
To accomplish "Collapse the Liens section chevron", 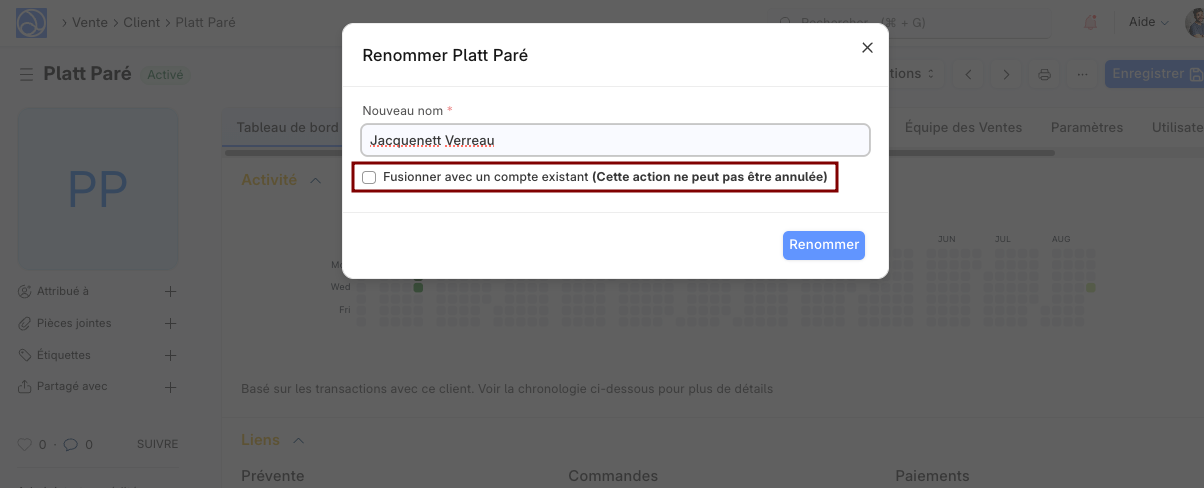I will (298, 440).
